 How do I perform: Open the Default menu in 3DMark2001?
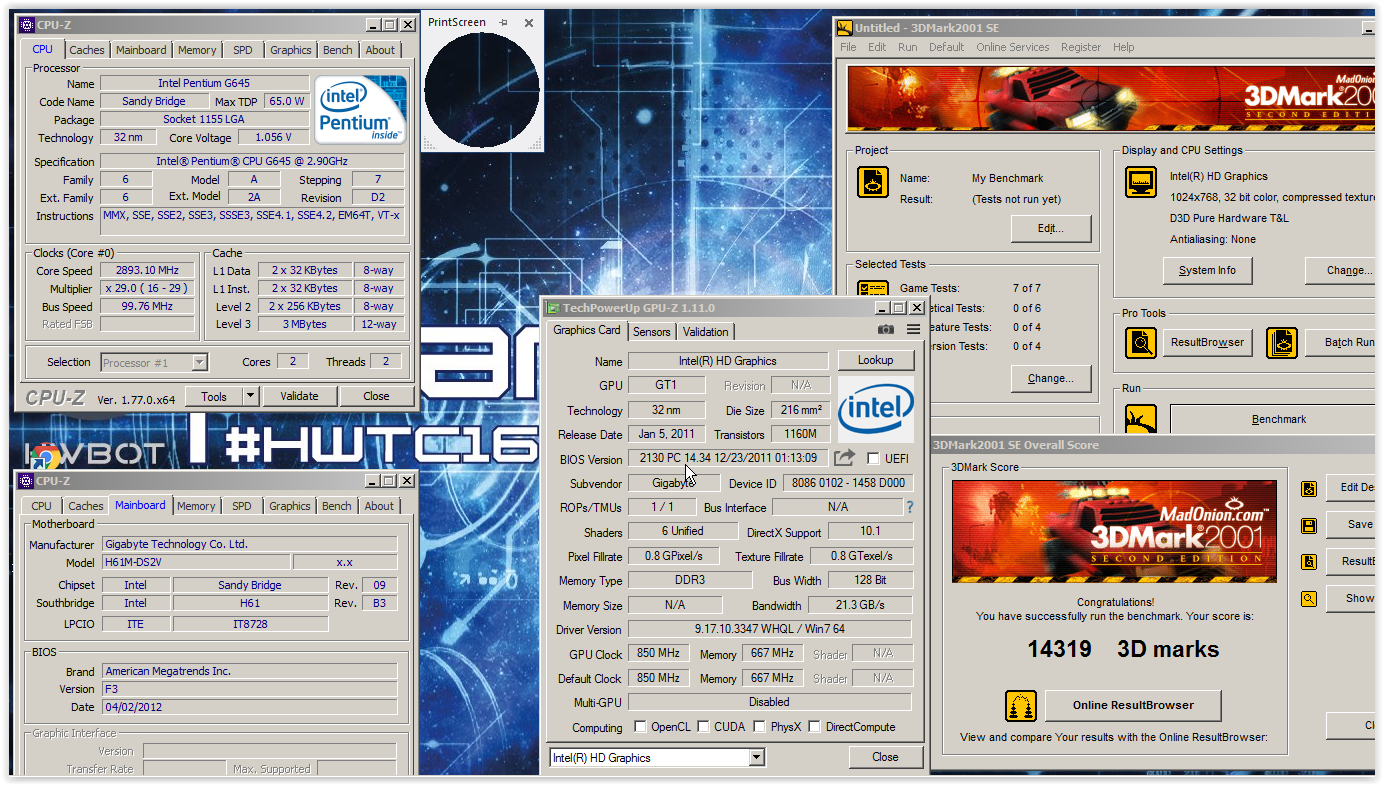[946, 47]
